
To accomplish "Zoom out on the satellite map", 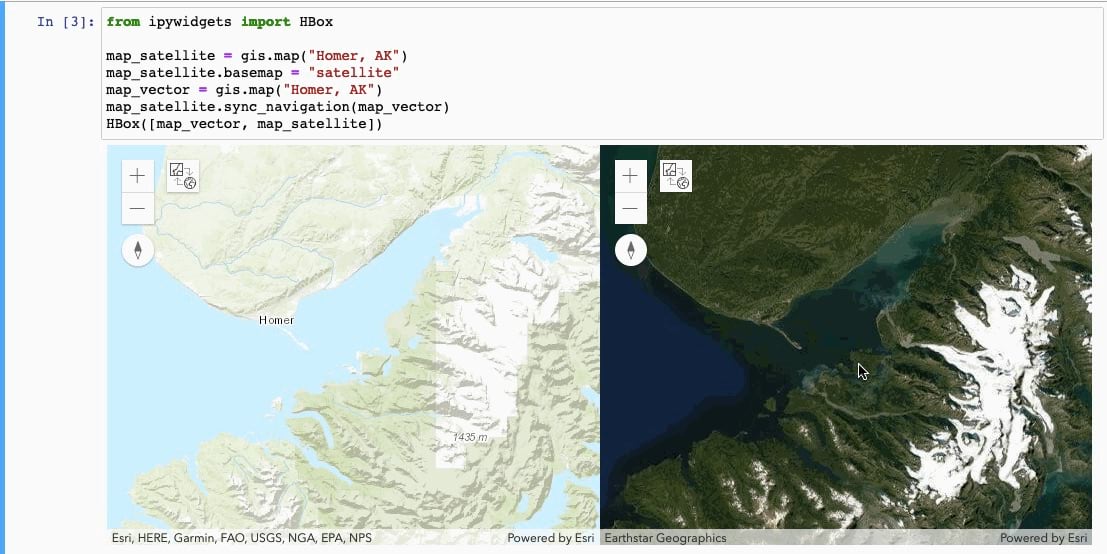I will (630, 209).
